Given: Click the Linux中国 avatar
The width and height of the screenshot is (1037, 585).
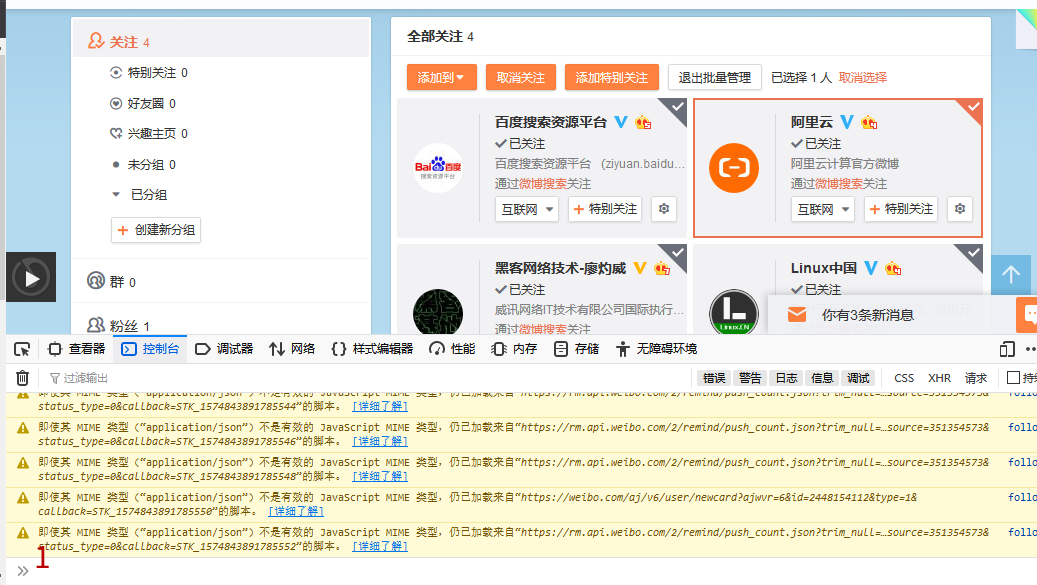Looking at the screenshot, I should click(x=733, y=312).
